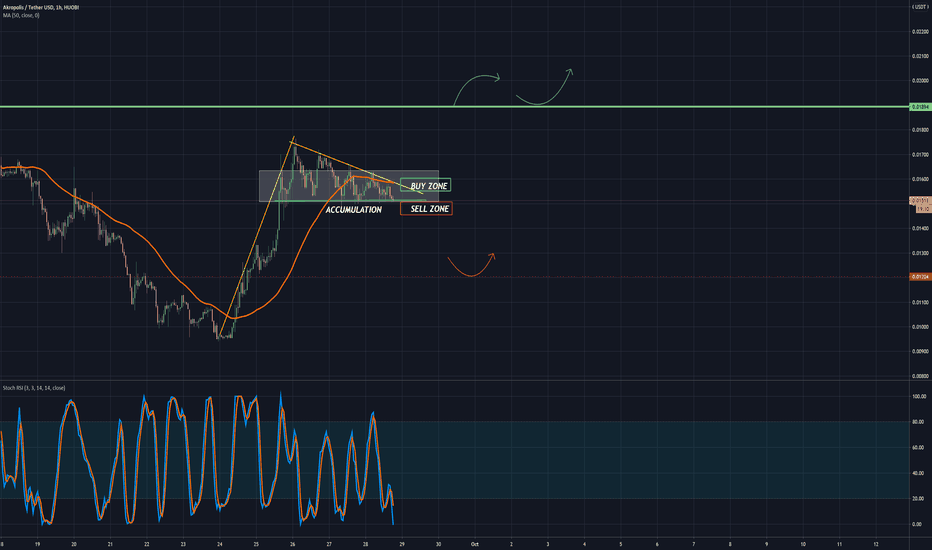Viewport: 932px width, 550px height.
Task: Click the 0.02100 price axis value
Action: point(920,56)
